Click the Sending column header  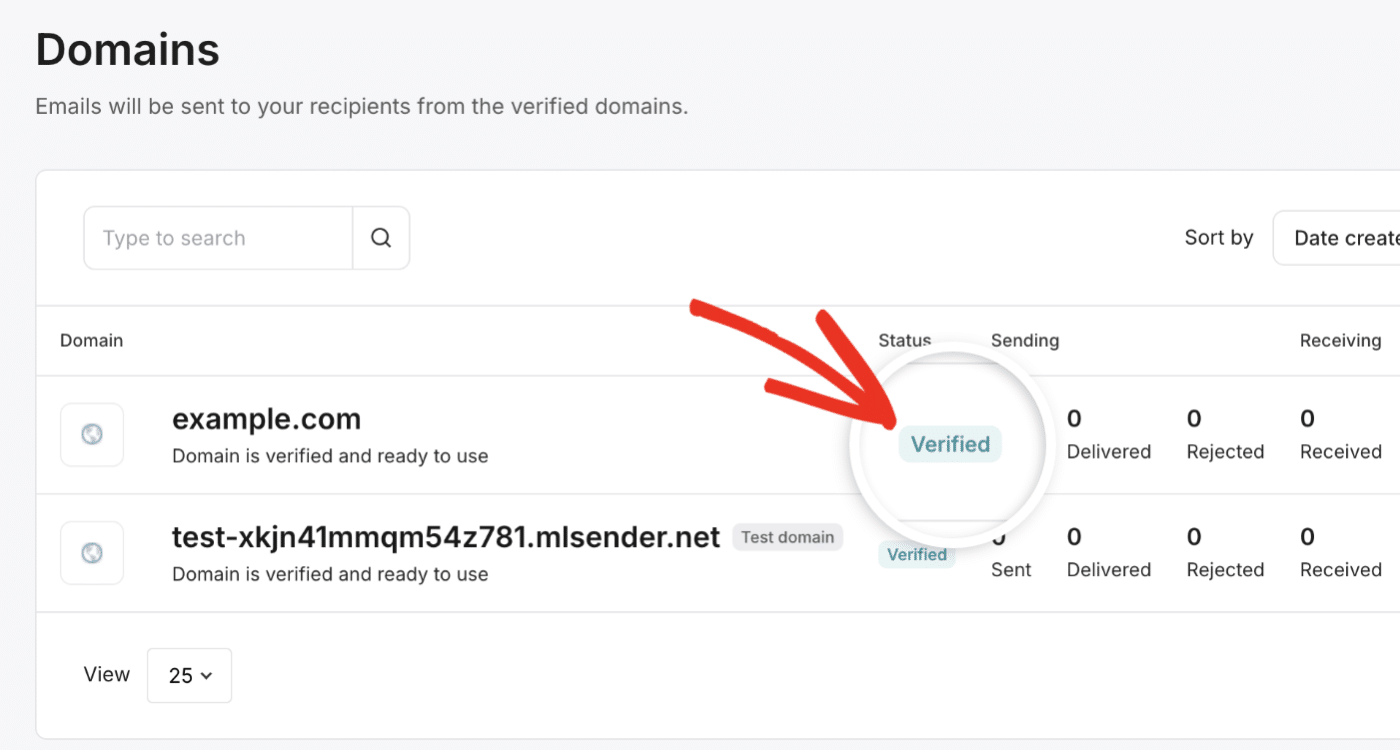(x=1025, y=340)
